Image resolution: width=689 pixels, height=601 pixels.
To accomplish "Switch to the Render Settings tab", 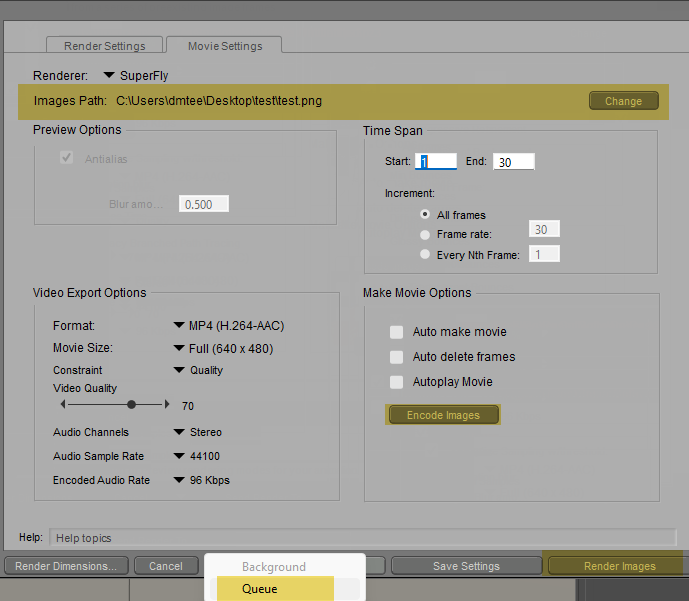I will [105, 46].
